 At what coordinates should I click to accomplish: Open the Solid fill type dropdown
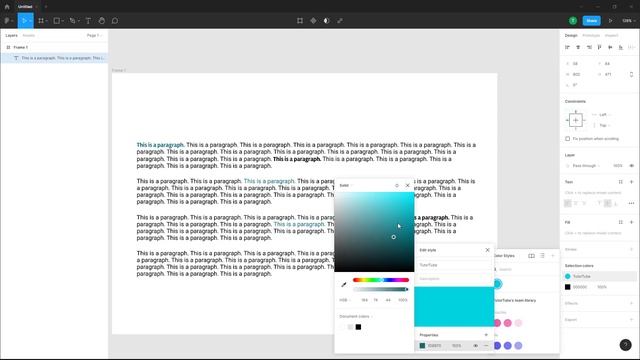pyautogui.click(x=346, y=186)
